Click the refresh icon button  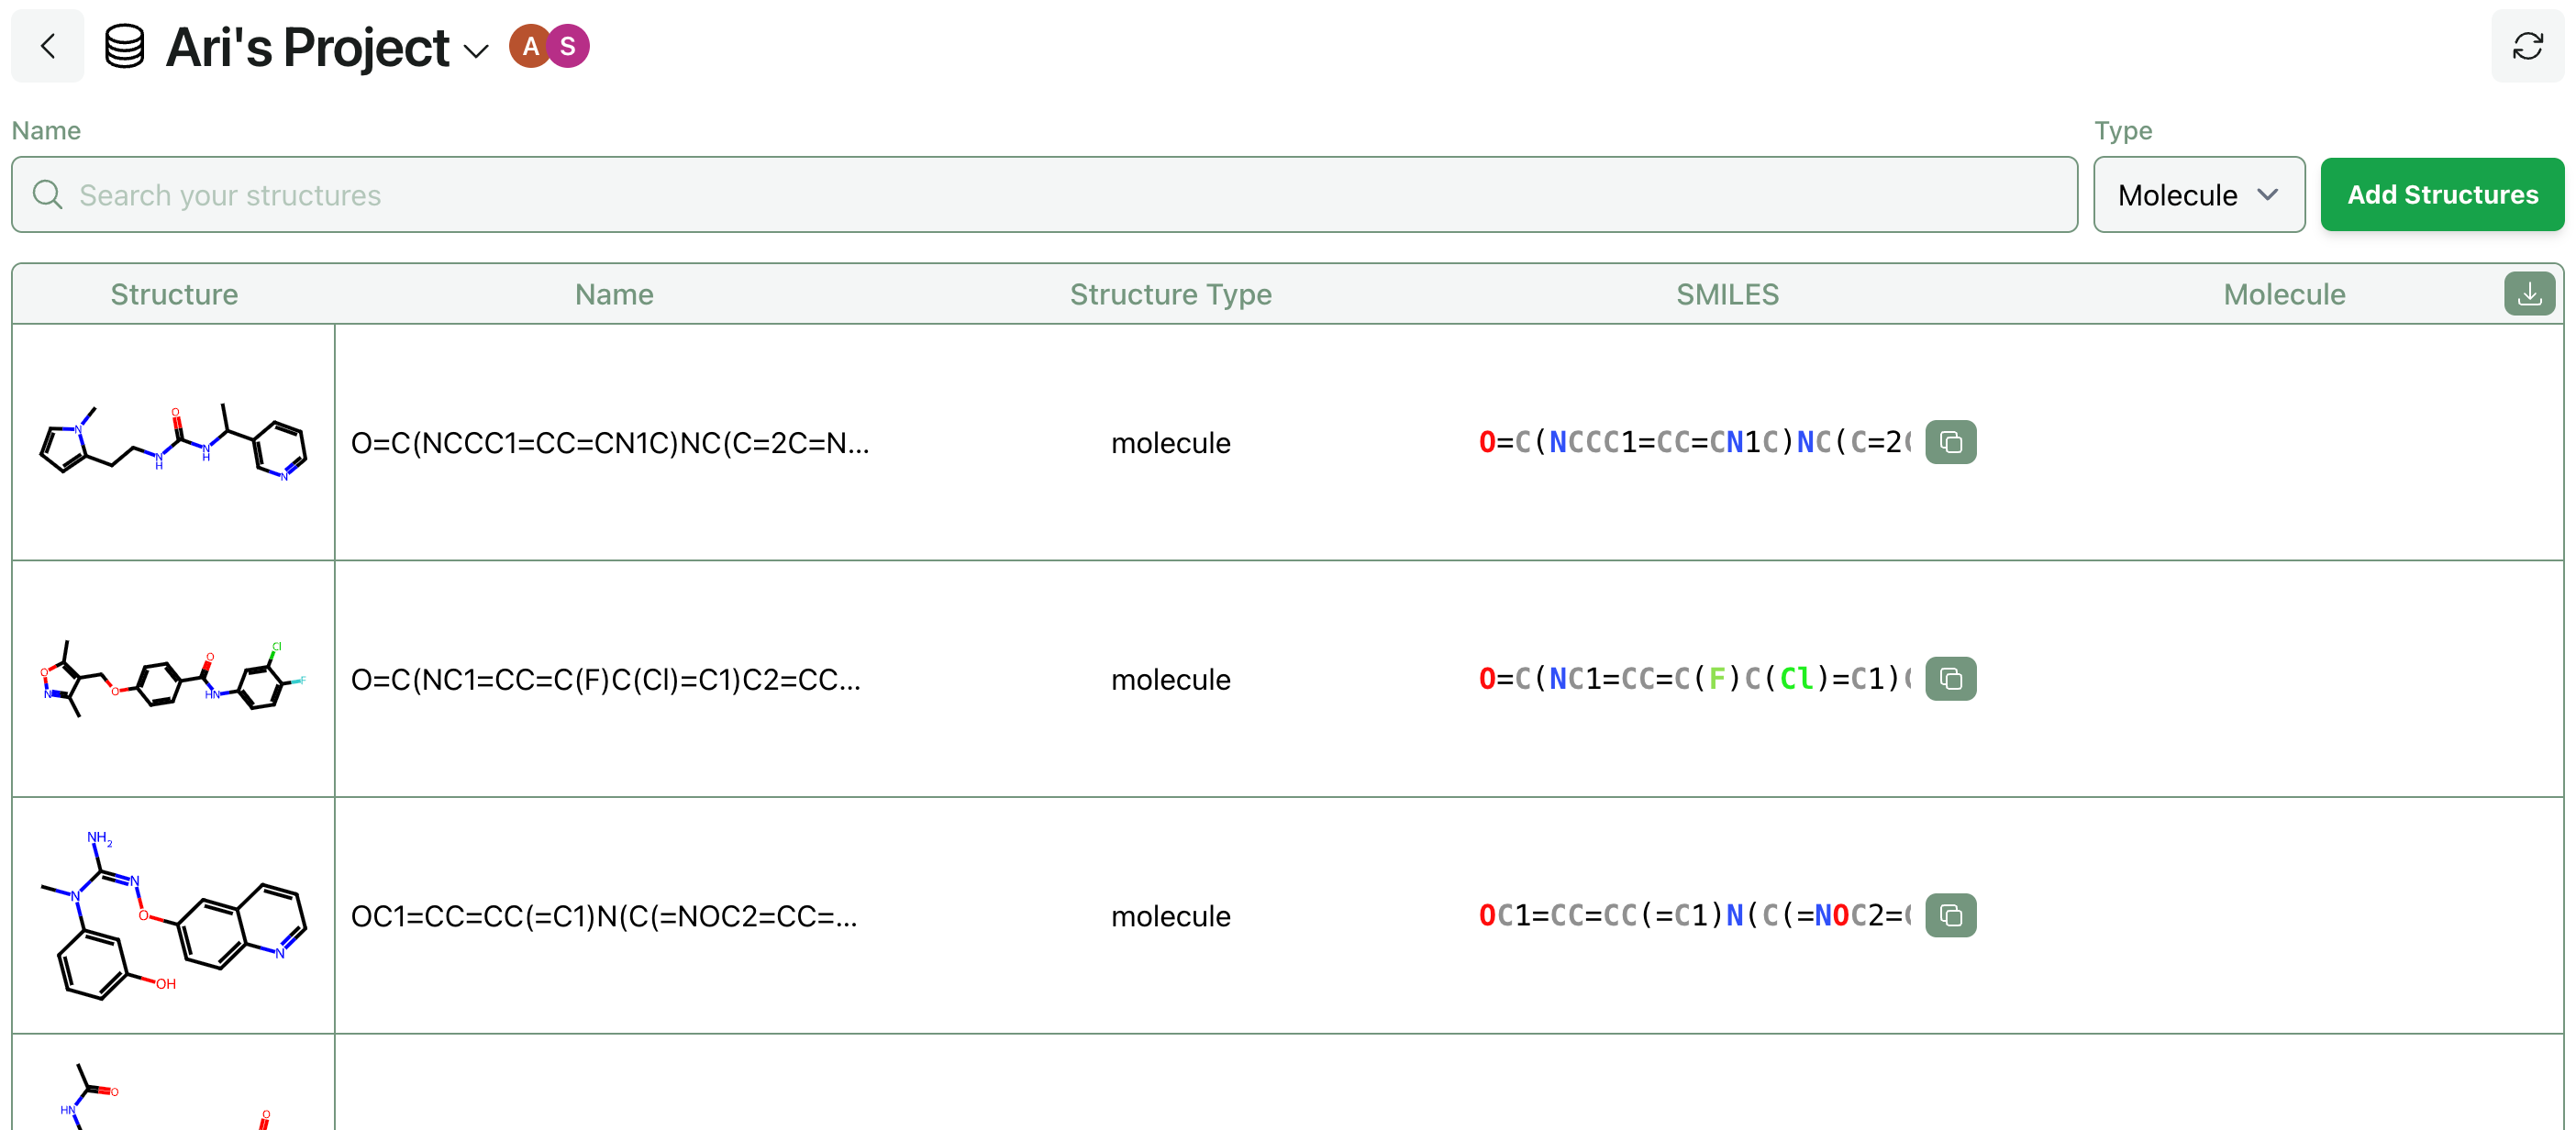pos(2527,46)
